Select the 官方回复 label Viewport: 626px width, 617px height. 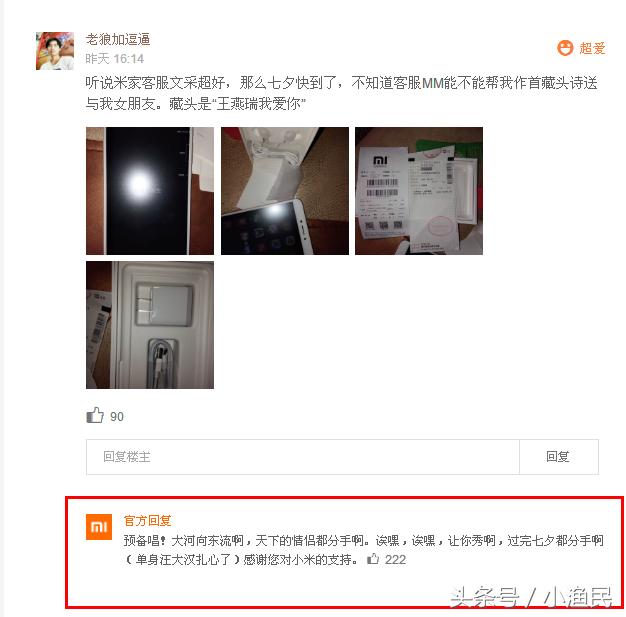coord(147,521)
